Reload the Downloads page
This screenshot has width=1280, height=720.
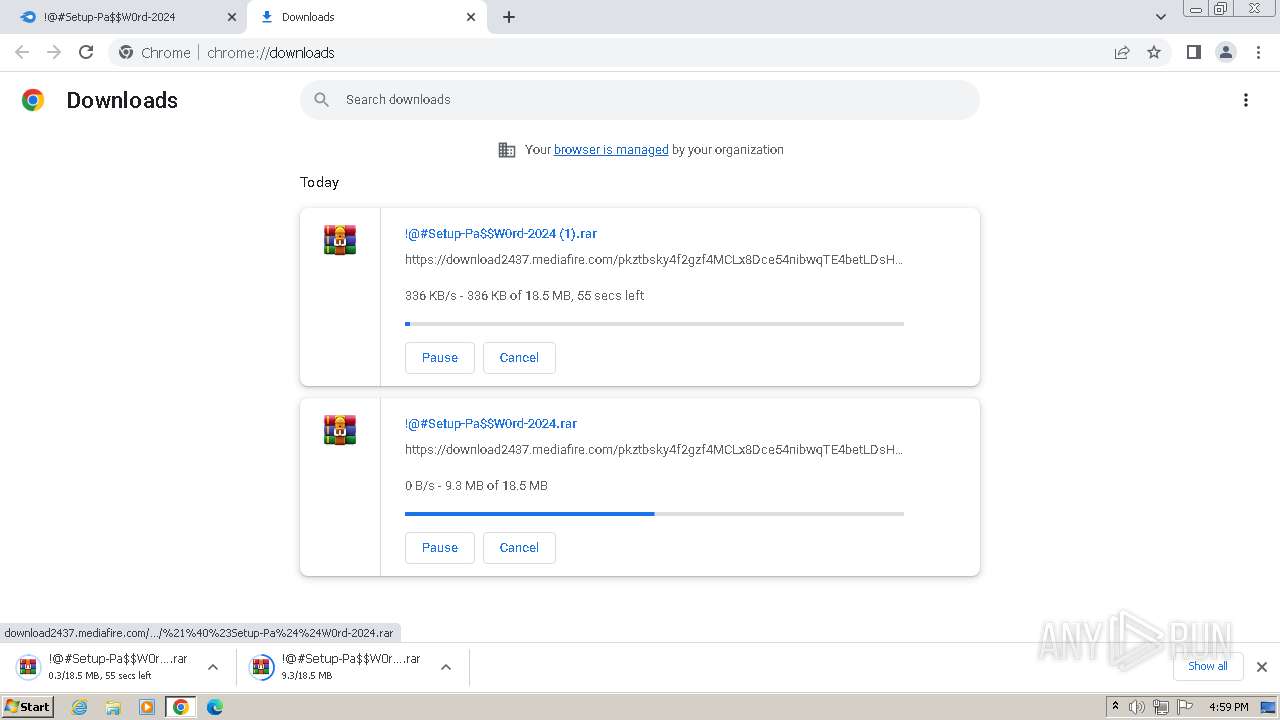[86, 52]
